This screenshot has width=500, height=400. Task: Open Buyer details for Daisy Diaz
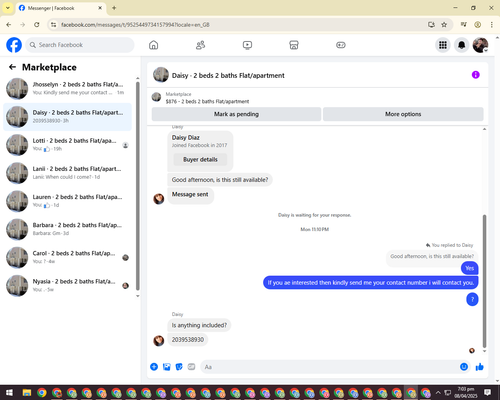coord(200,159)
